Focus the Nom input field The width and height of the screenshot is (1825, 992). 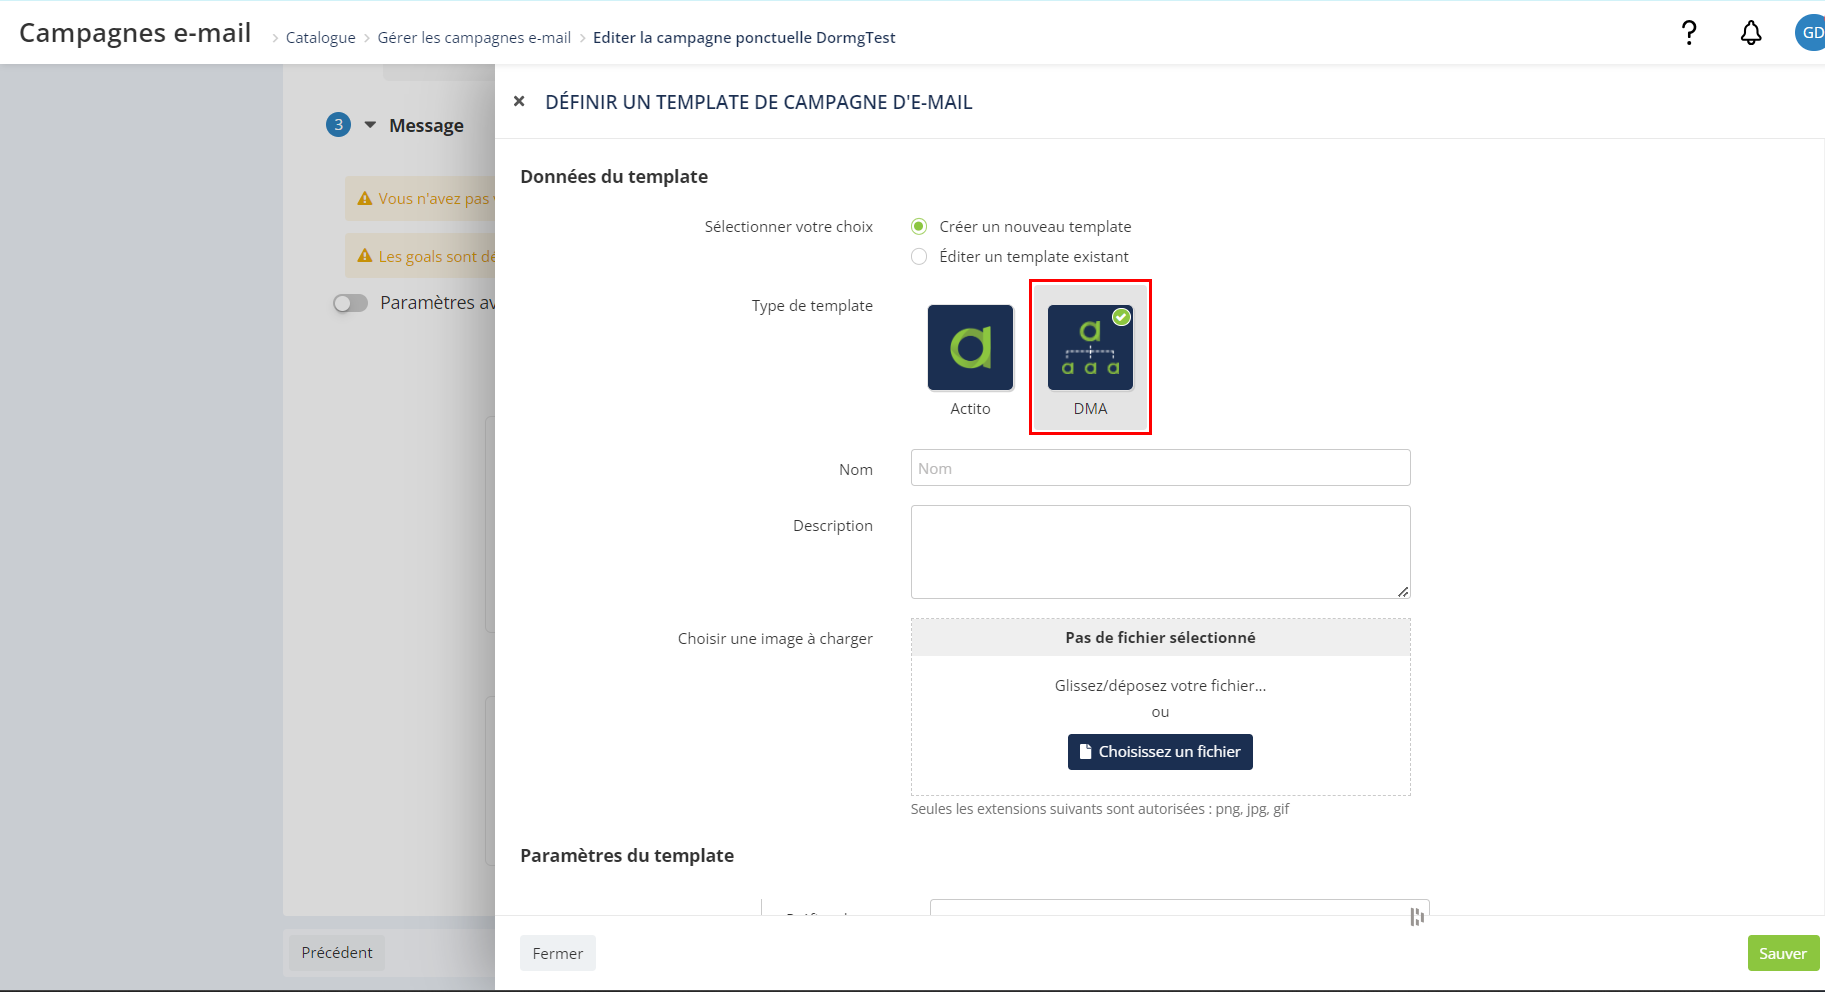click(x=1160, y=468)
